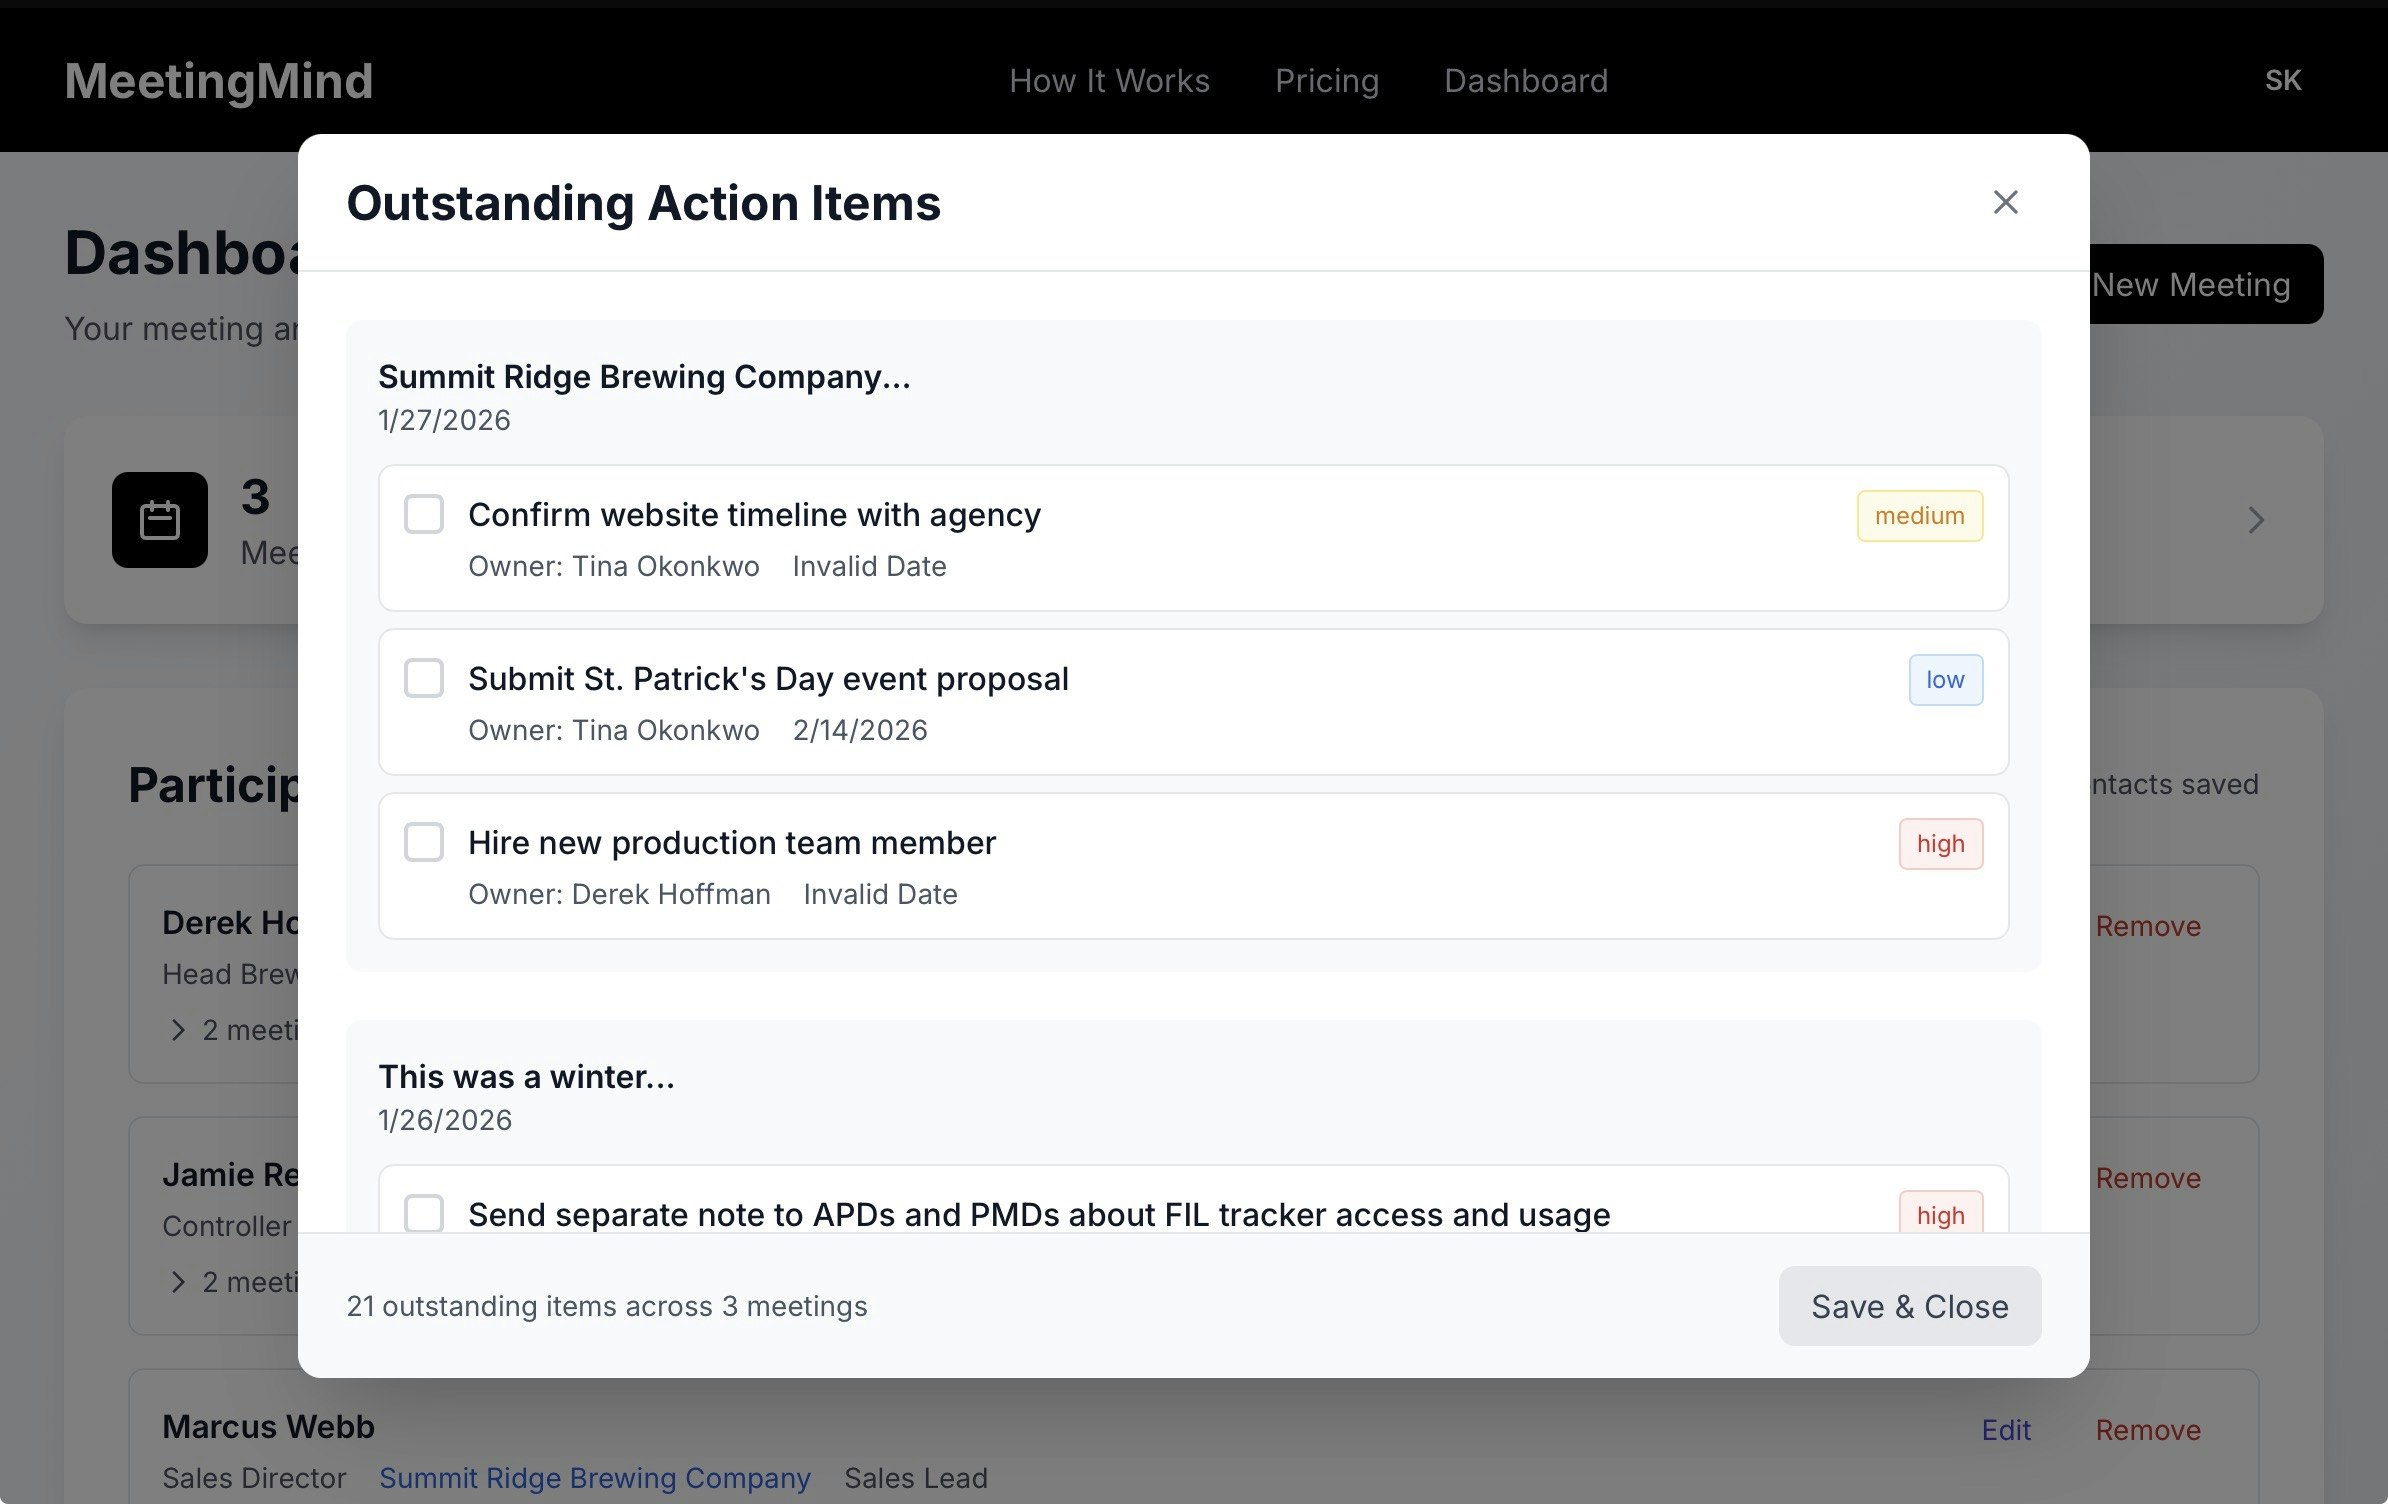Mark Hire new production team member done
Image resolution: width=2388 pixels, height=1504 pixels.
(424, 842)
